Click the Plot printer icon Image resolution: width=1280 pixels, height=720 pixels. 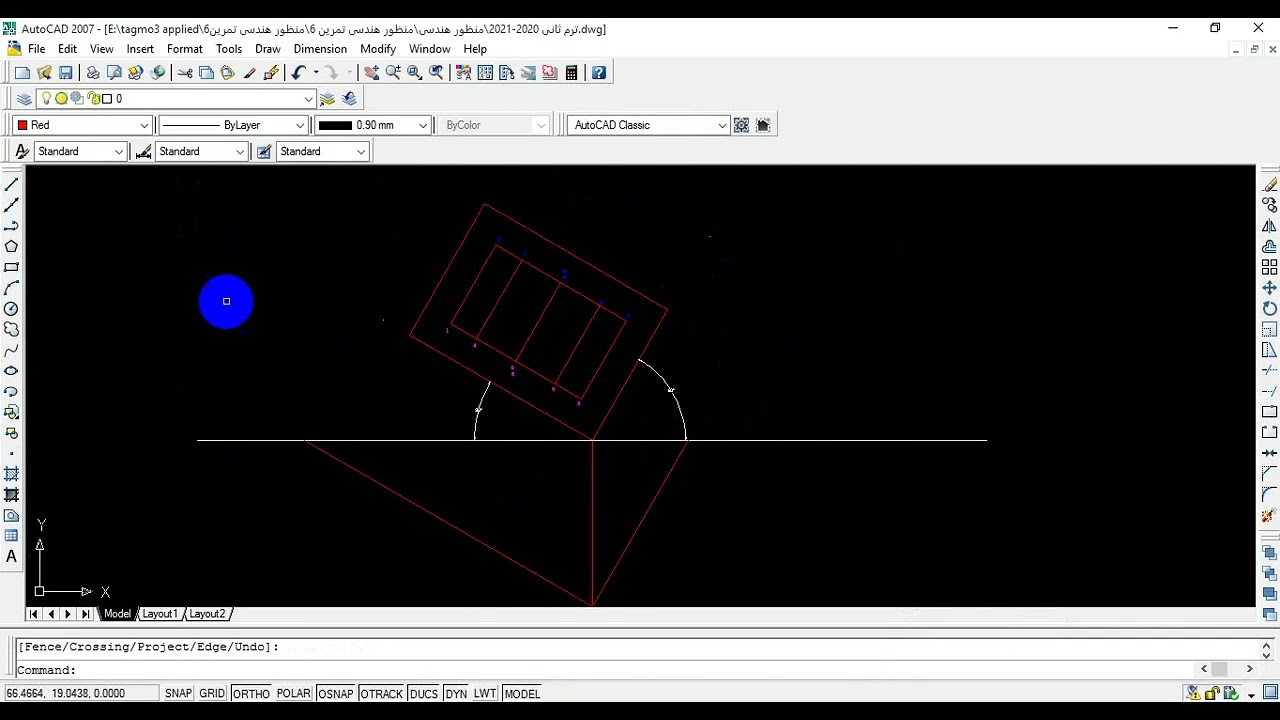(x=93, y=72)
